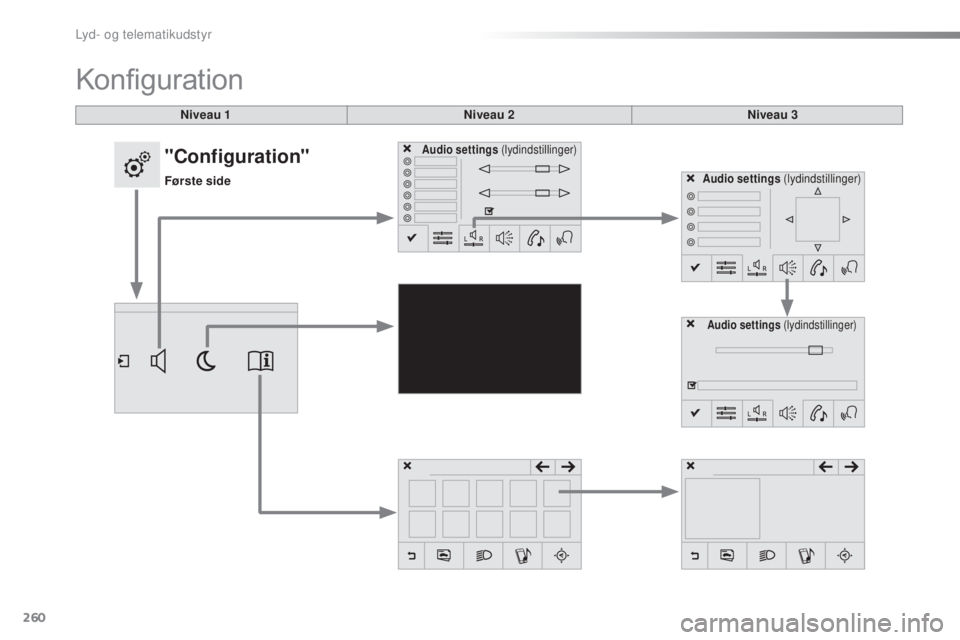
Task: Open the interactive help book icon
Action: (x=259, y=362)
